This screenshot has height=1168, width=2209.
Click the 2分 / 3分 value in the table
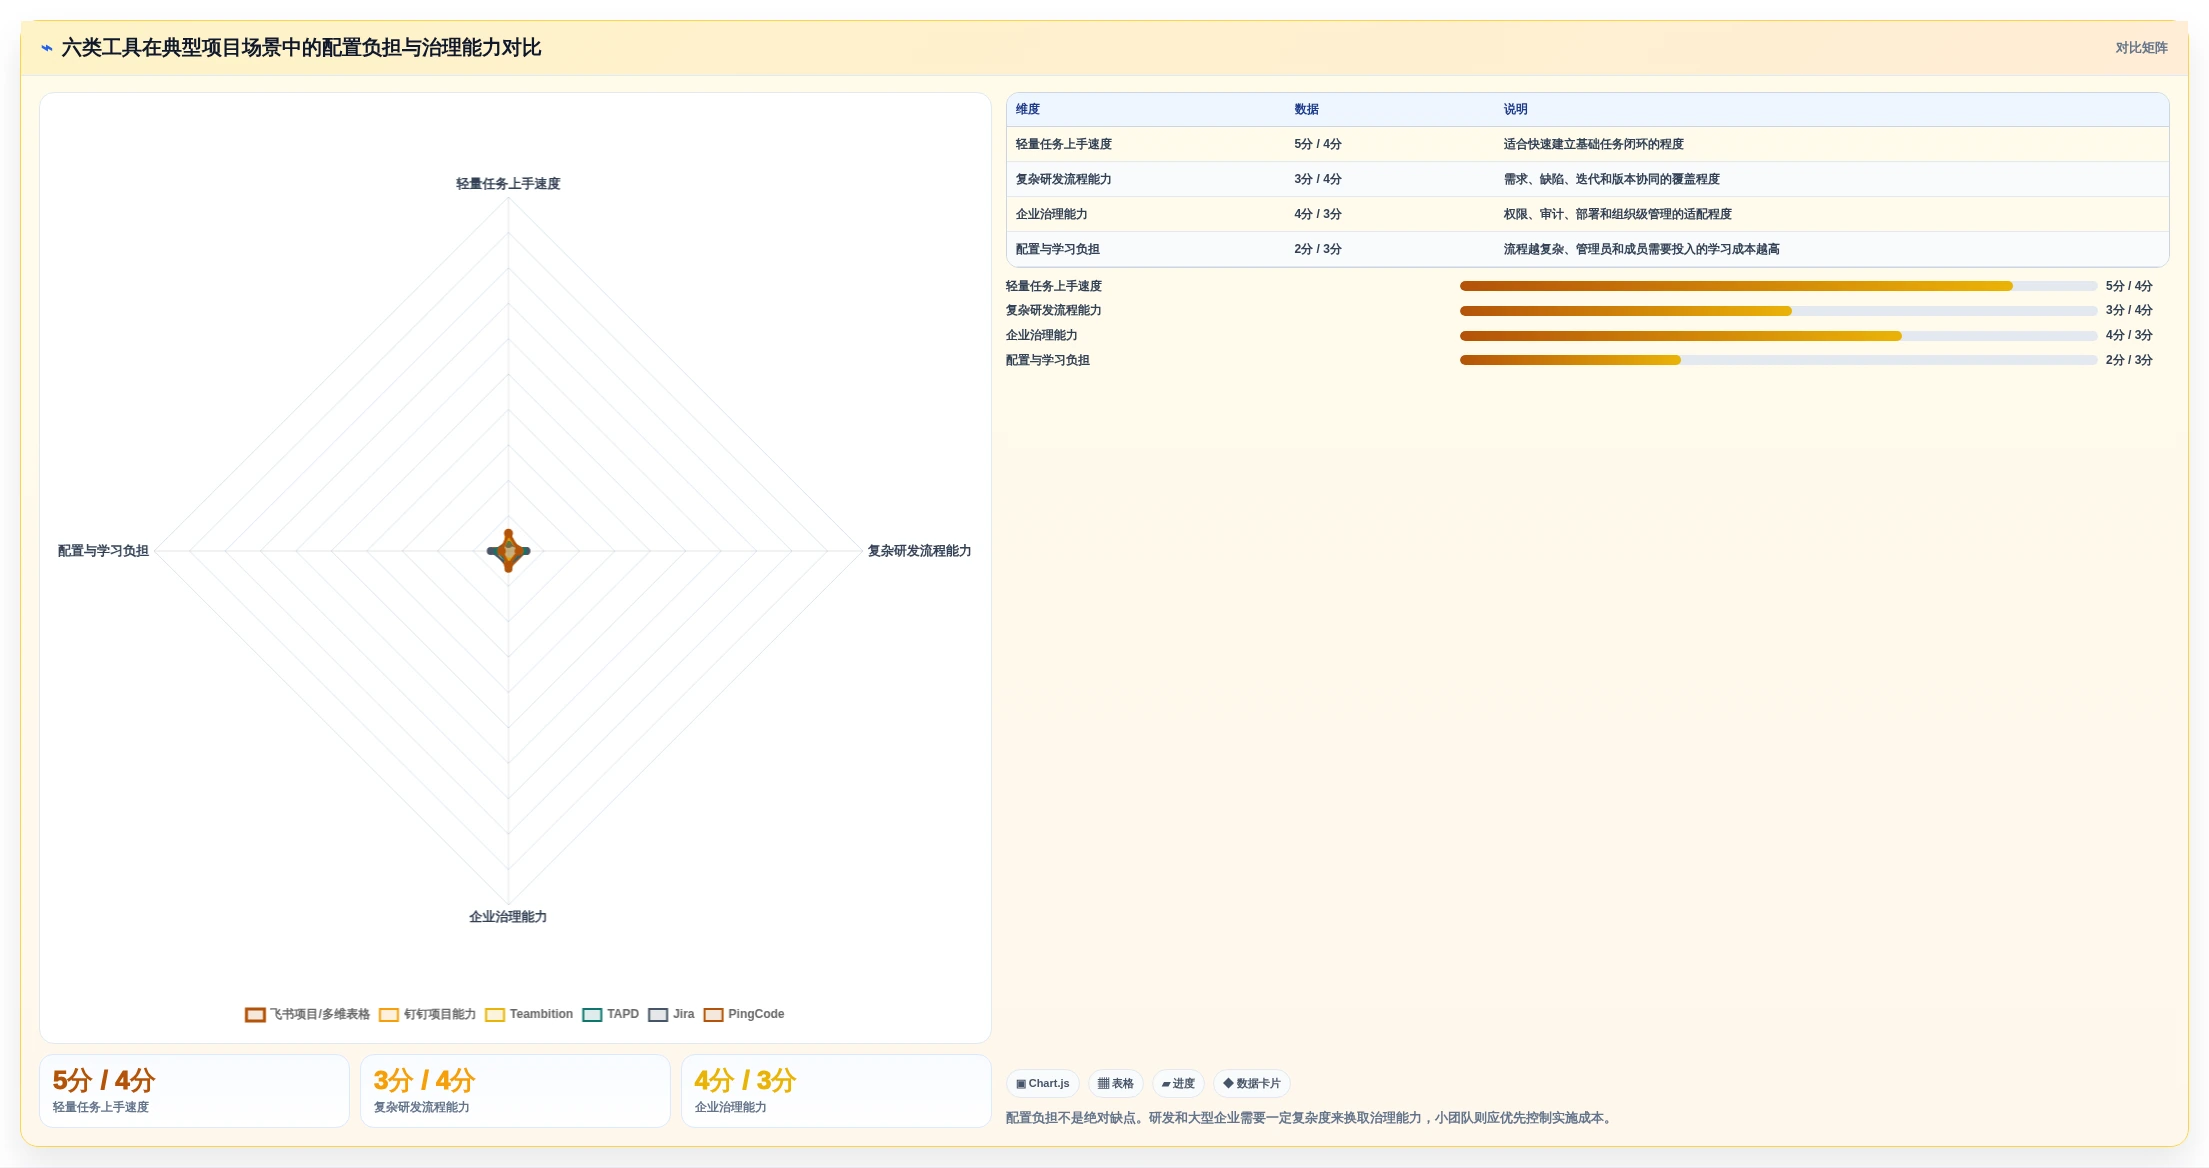click(1318, 249)
